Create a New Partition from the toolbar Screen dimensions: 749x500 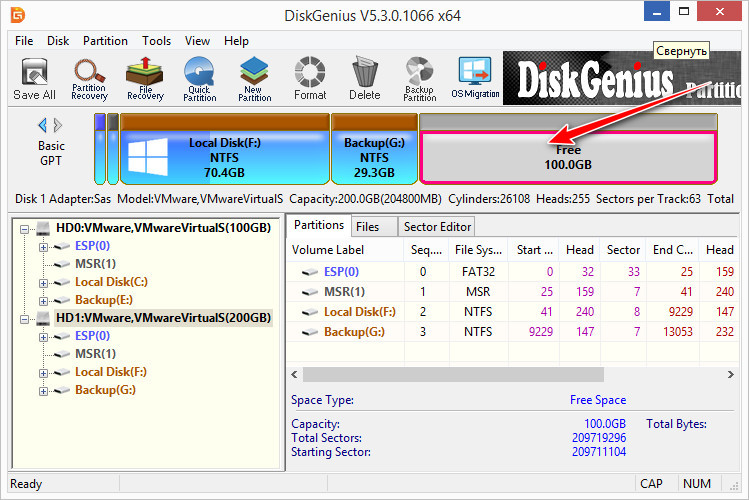tap(255, 78)
